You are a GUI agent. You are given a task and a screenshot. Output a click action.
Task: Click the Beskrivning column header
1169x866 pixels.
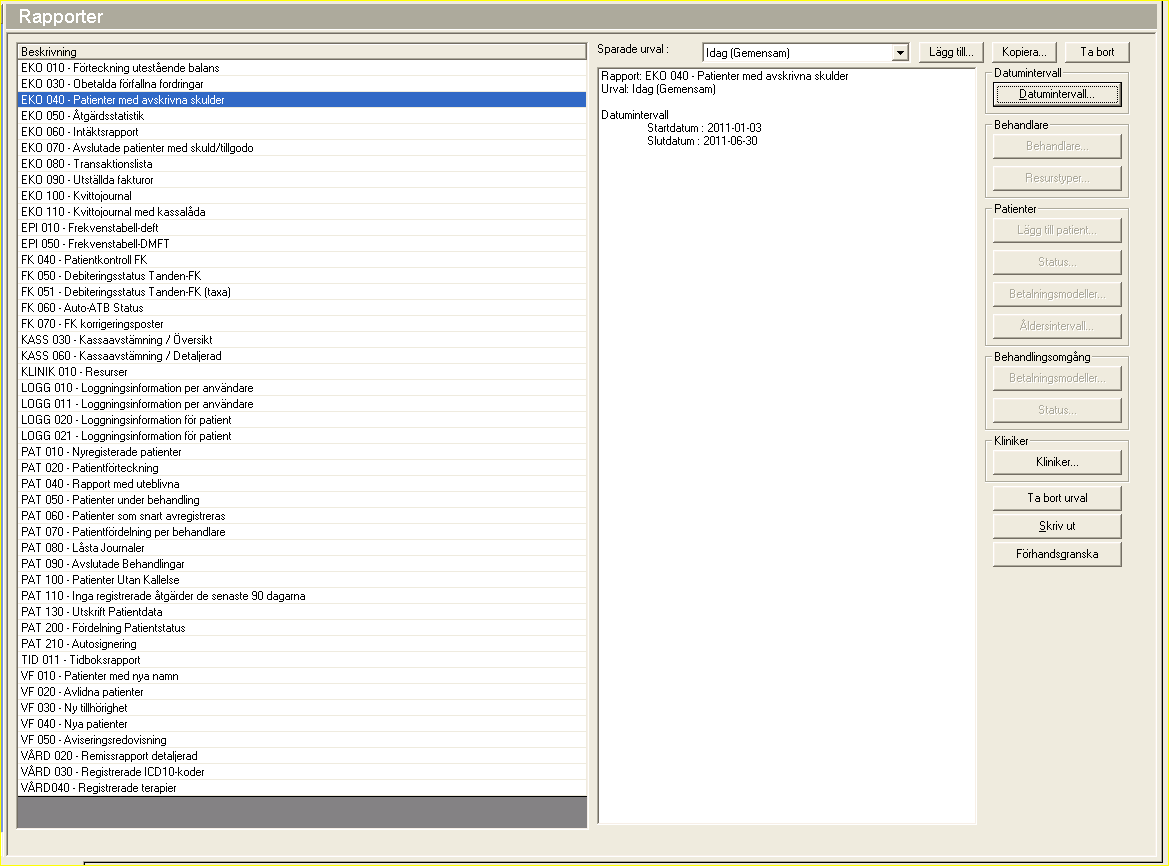(301, 51)
